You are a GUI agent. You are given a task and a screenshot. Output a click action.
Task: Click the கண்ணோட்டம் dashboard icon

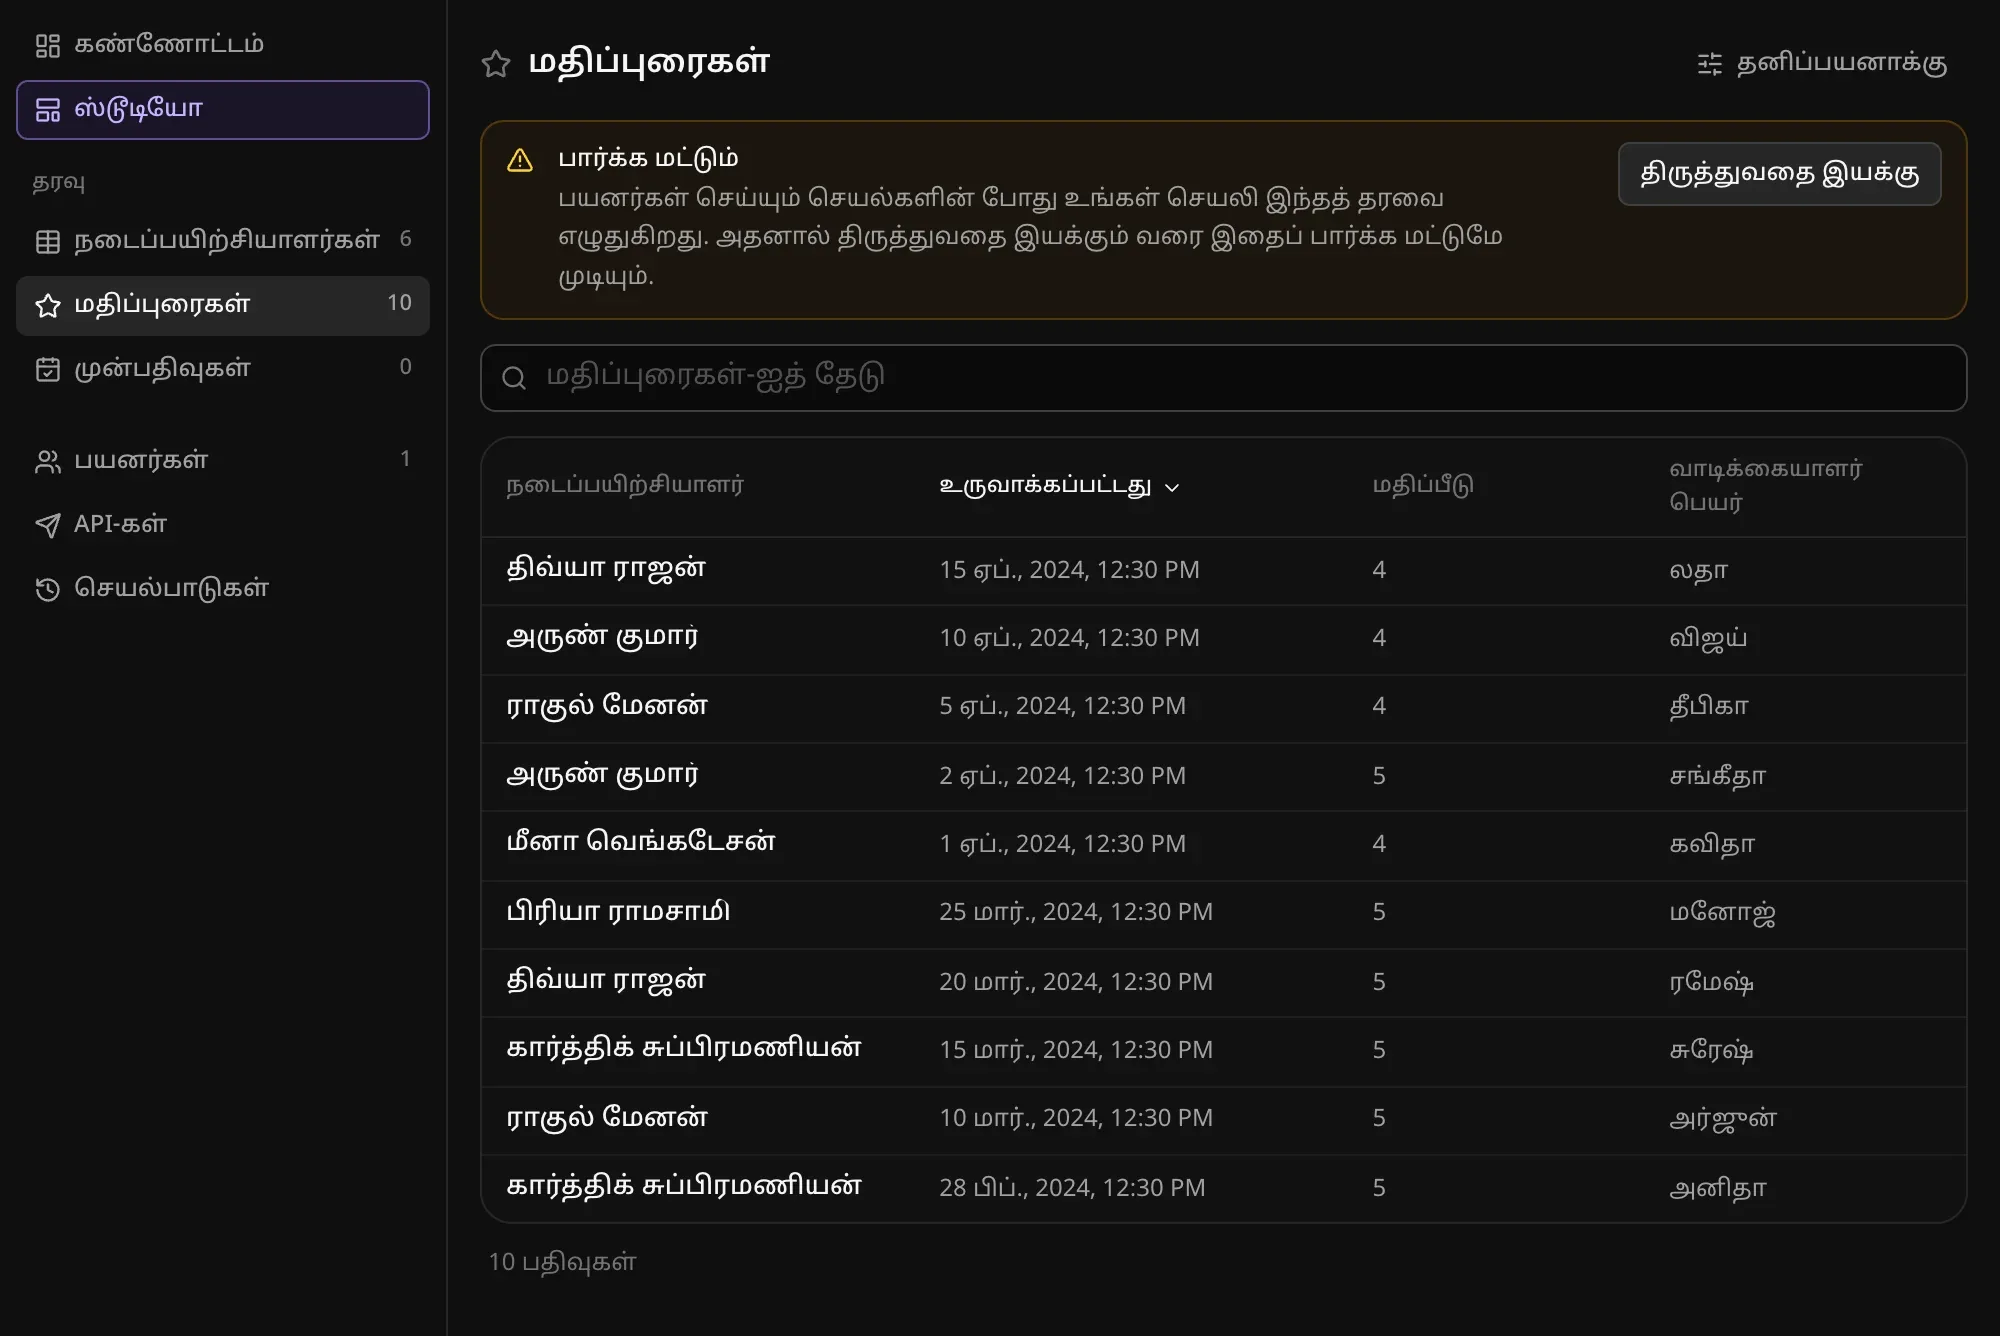(48, 46)
